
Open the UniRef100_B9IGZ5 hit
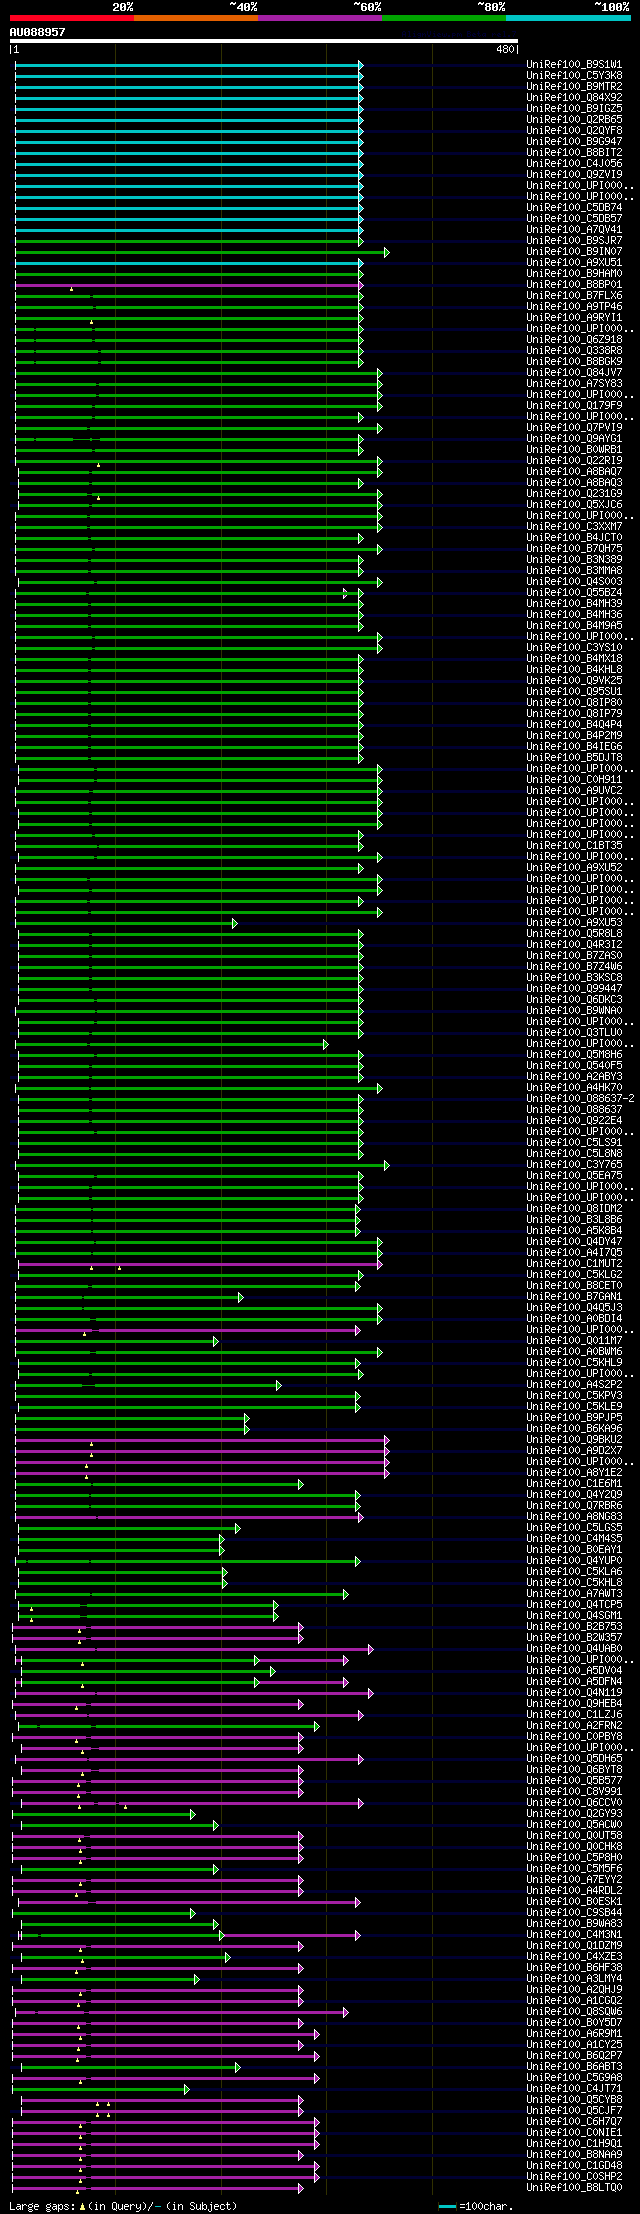pos(574,109)
